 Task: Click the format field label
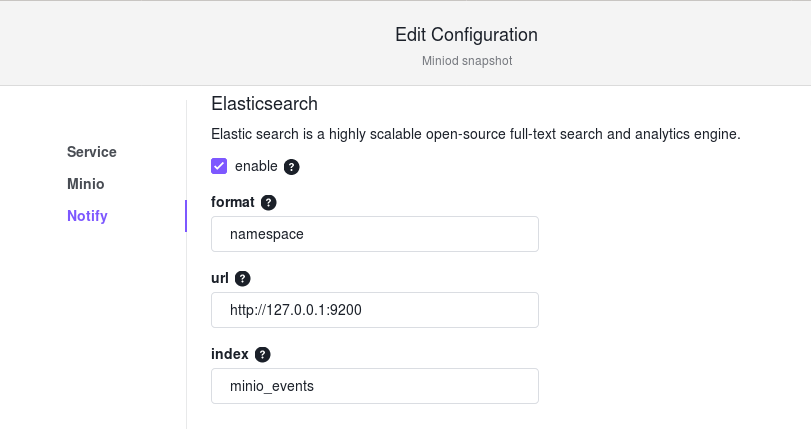[233, 202]
